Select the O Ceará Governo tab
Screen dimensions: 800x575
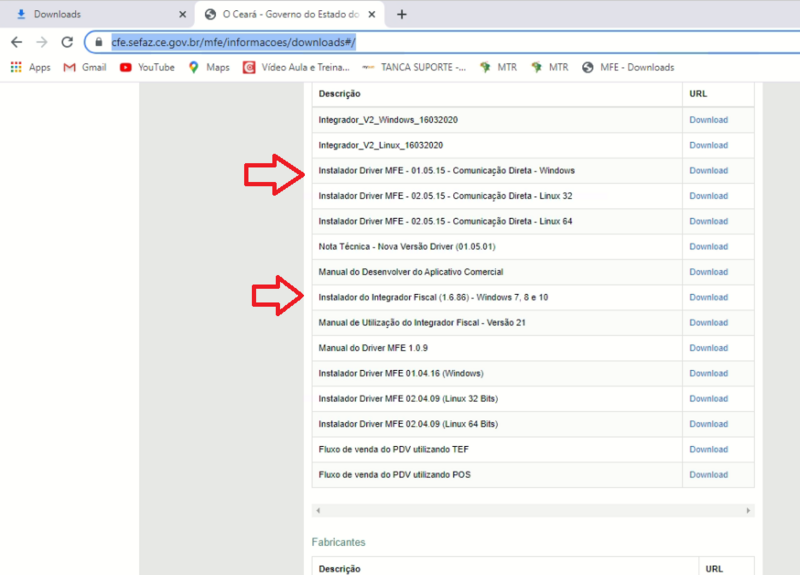coord(289,14)
